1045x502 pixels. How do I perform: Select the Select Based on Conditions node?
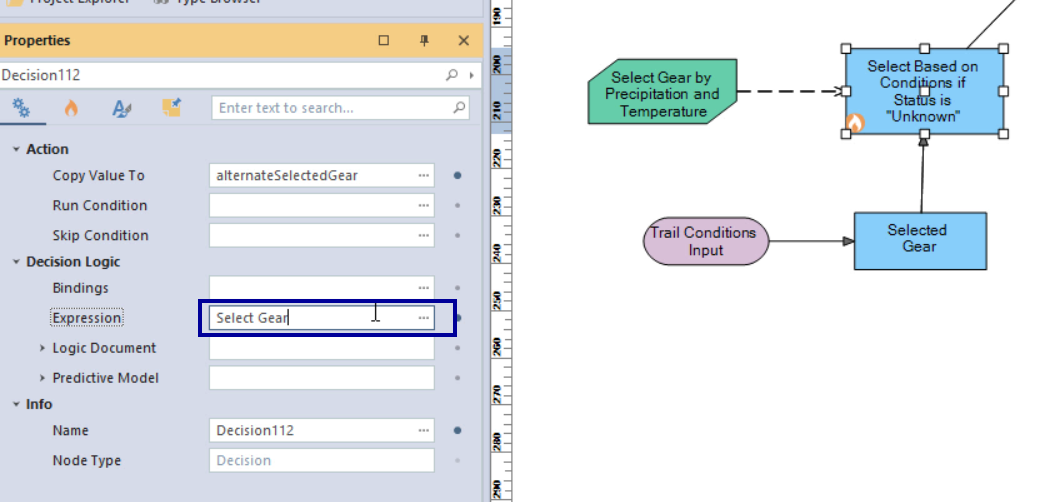pyautogui.click(x=924, y=91)
